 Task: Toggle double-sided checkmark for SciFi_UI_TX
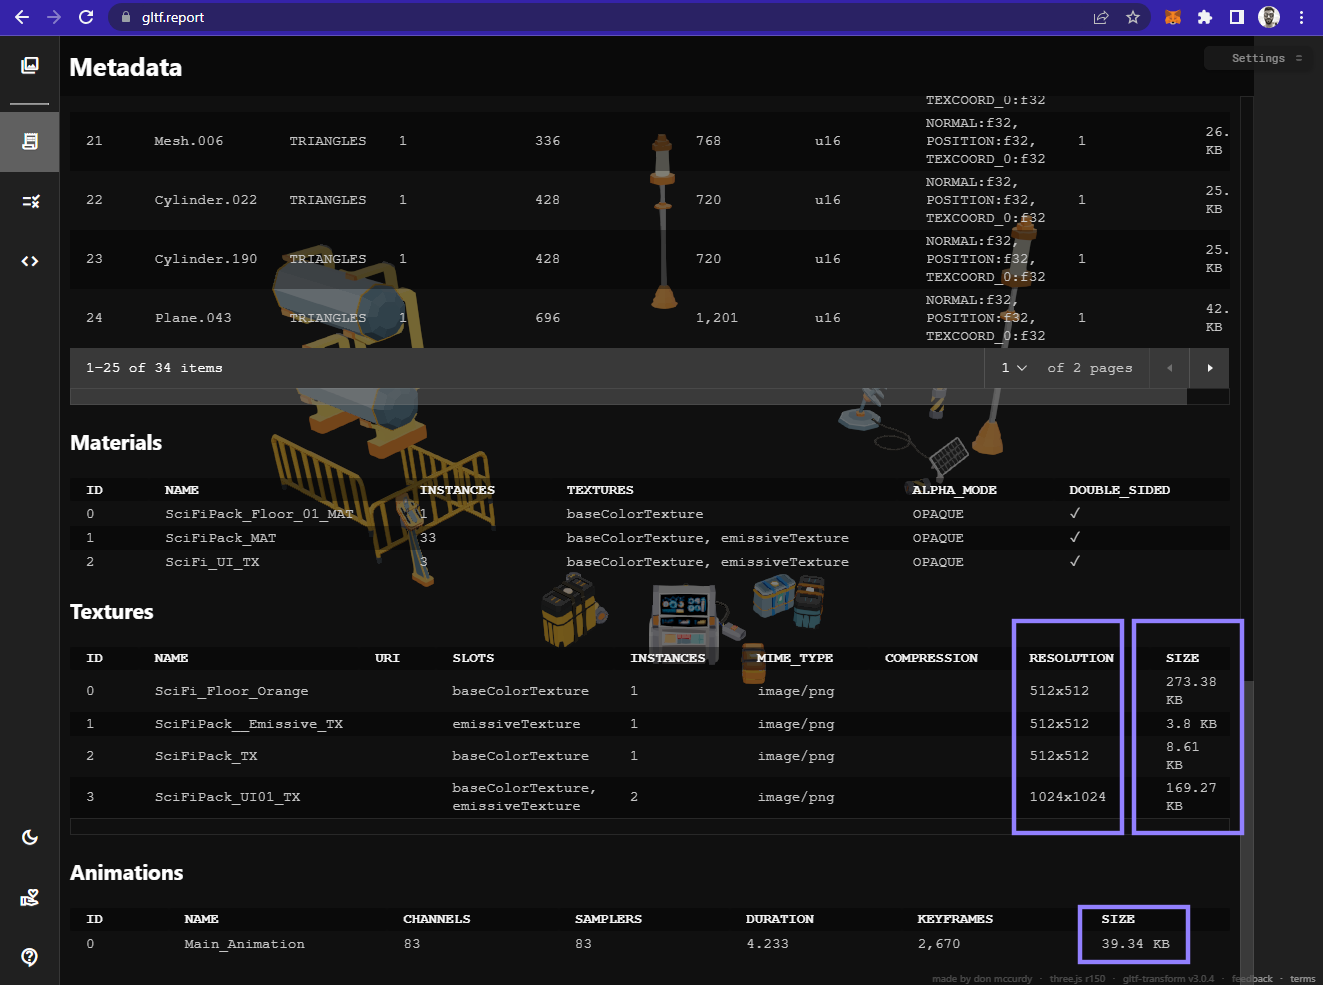coord(1075,562)
